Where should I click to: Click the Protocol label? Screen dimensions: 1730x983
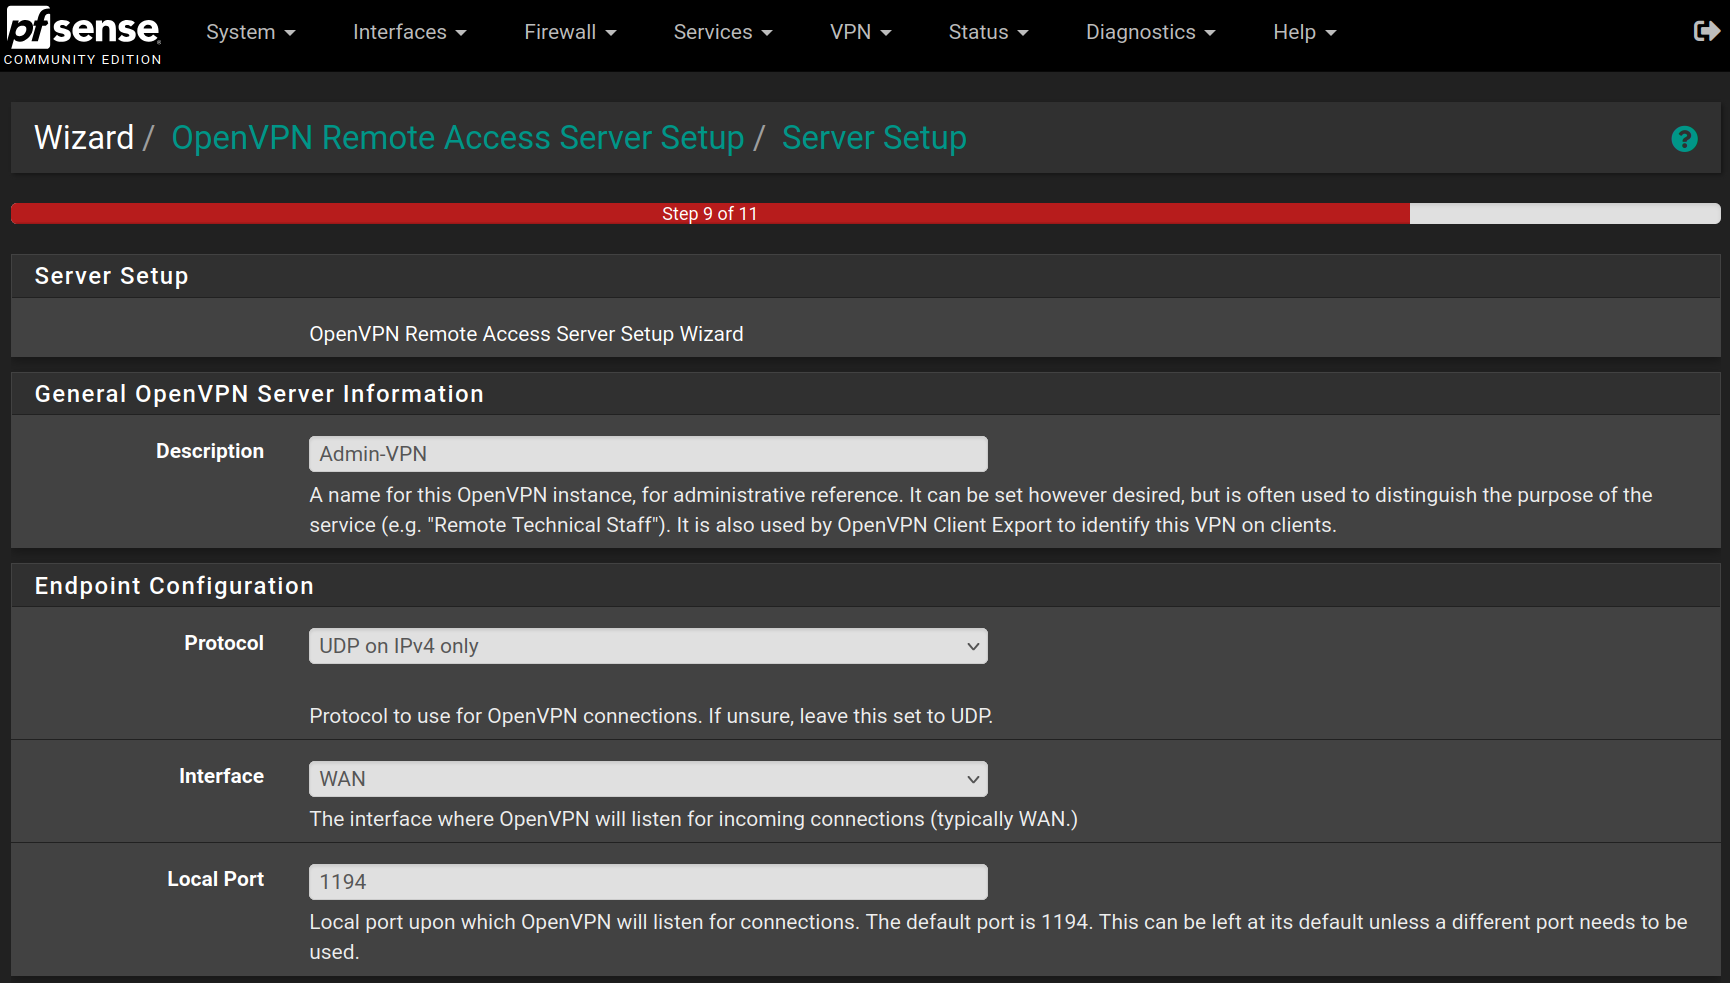[224, 643]
